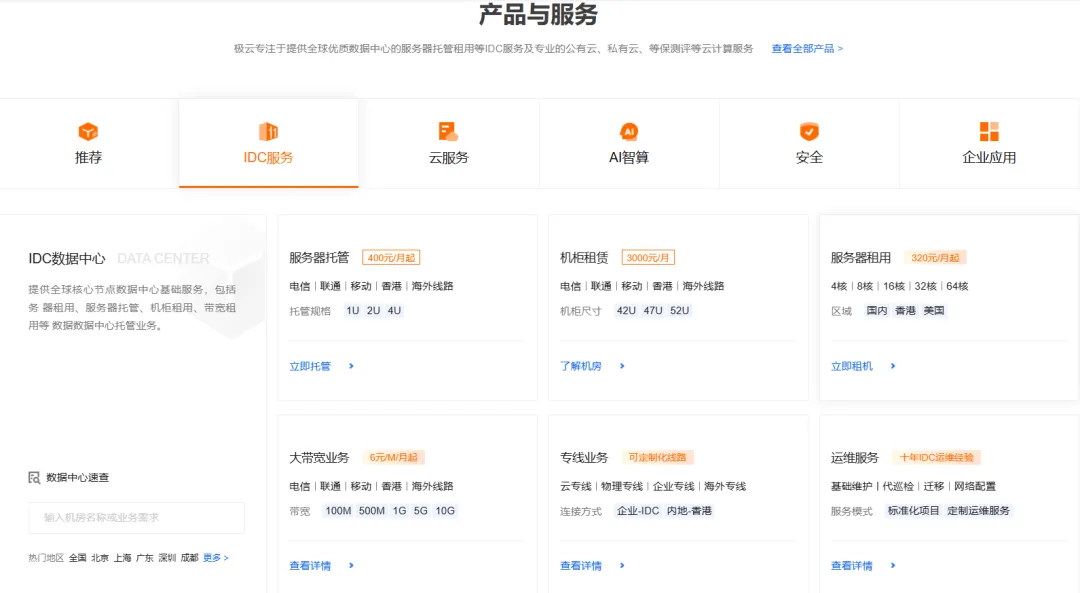1080x593 pixels.
Task: Switch to the 云服务 tab
Action: tap(448, 157)
